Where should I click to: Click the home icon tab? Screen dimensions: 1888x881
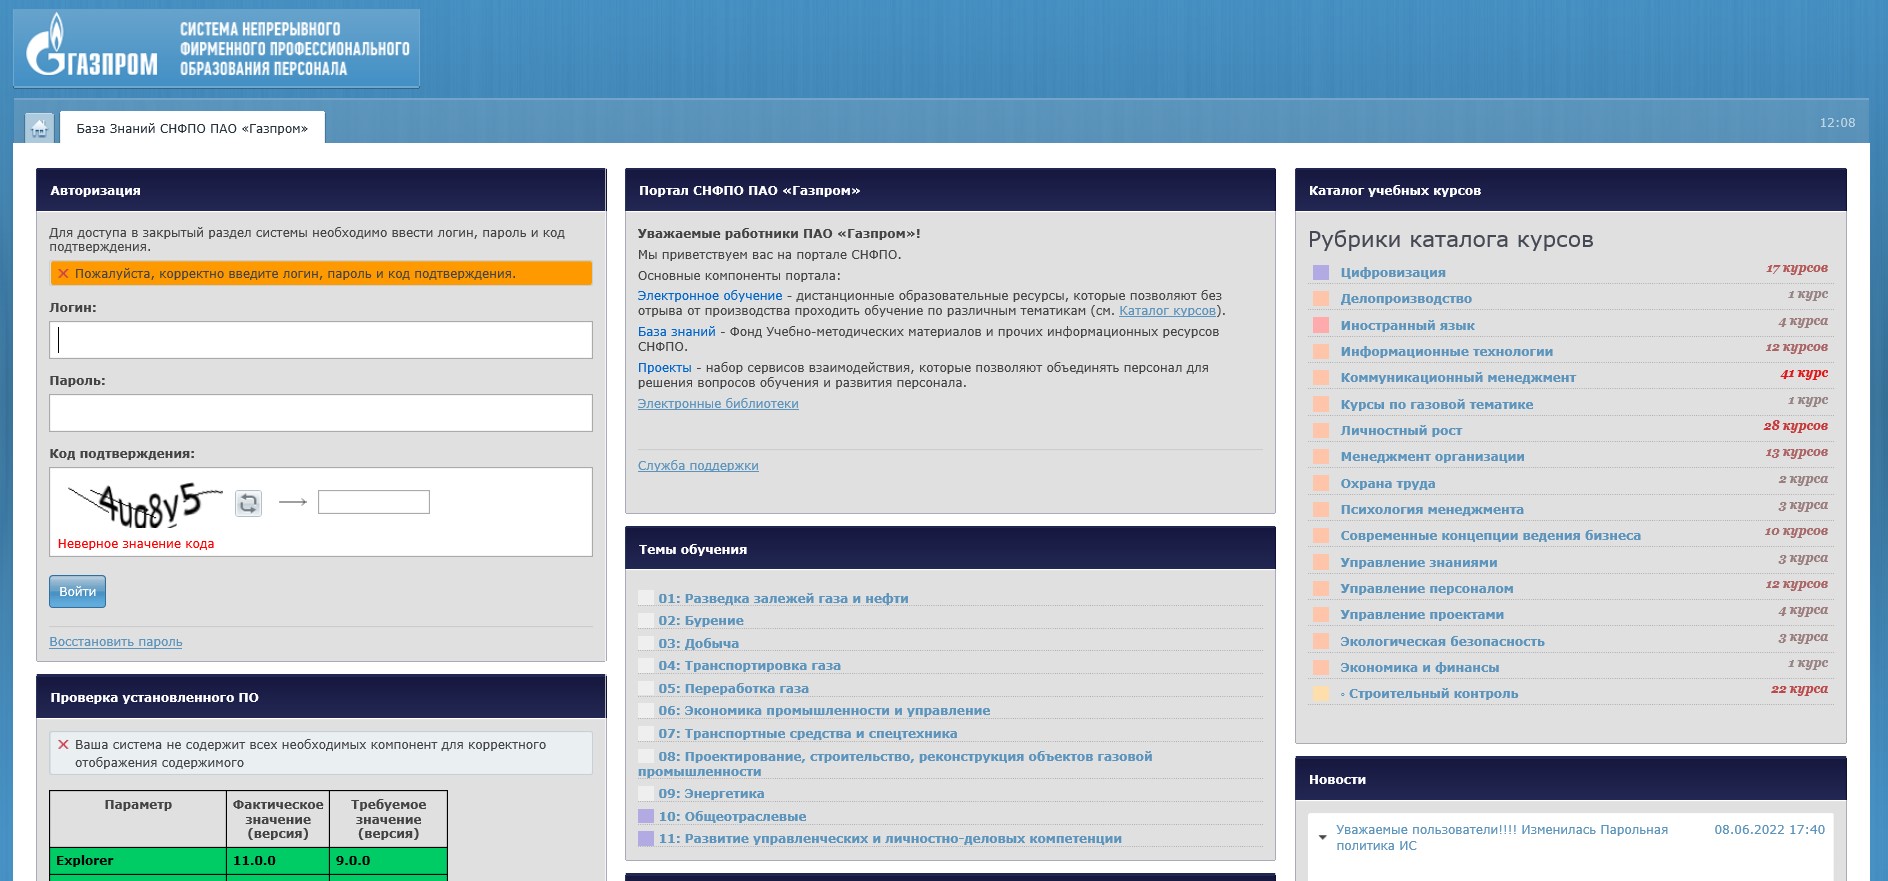39,127
